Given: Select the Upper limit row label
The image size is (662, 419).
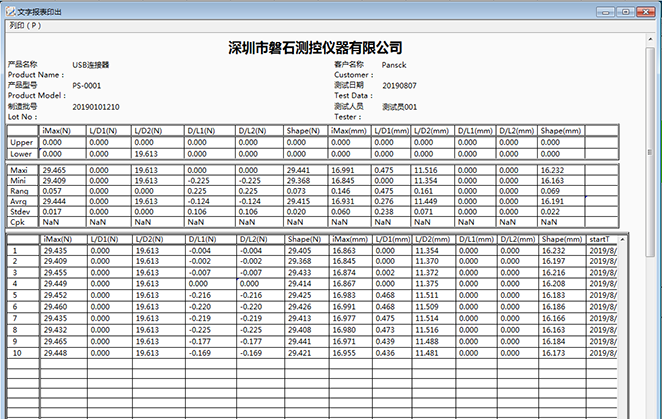Looking at the screenshot, I should click(22, 143).
